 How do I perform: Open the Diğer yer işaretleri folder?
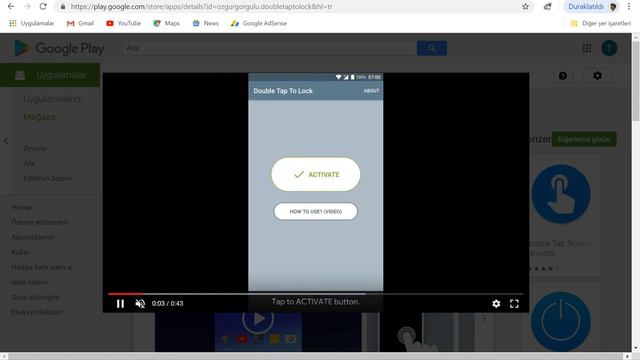coord(600,23)
